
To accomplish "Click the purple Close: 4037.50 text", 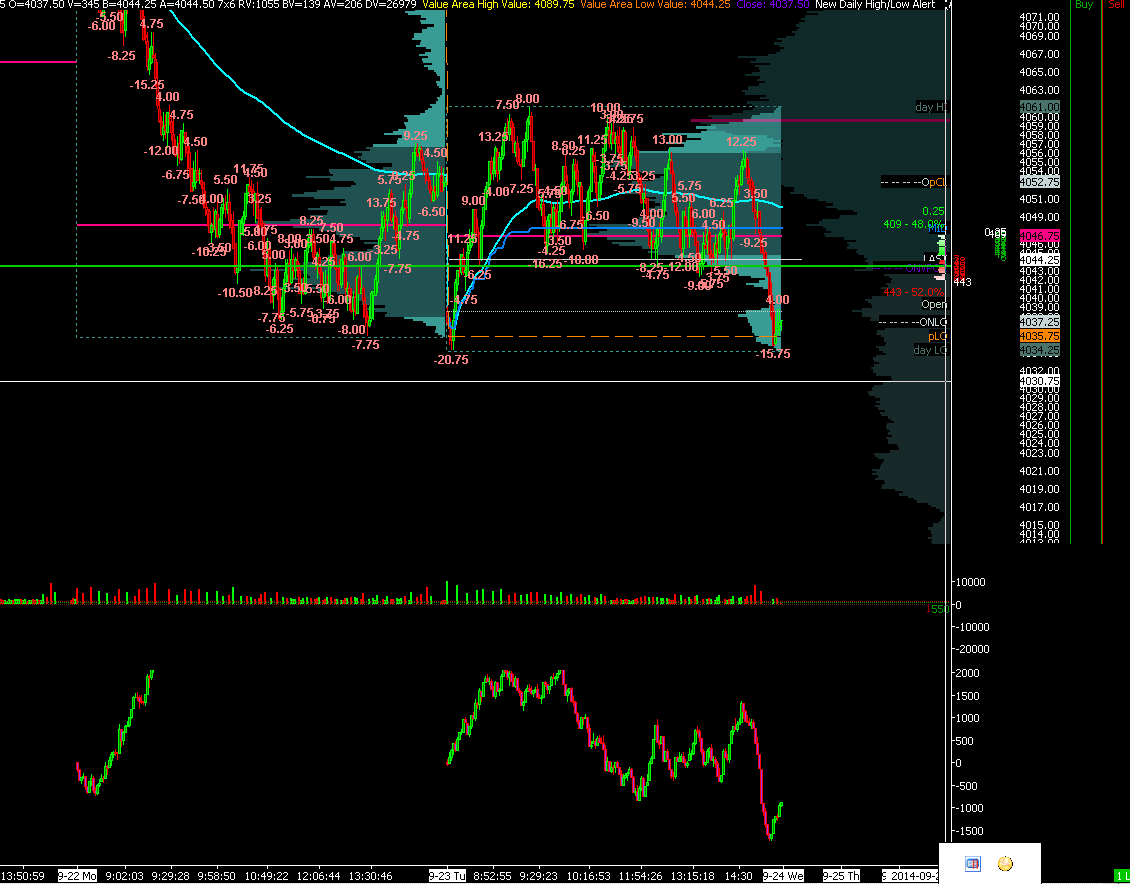I will (x=771, y=4).
